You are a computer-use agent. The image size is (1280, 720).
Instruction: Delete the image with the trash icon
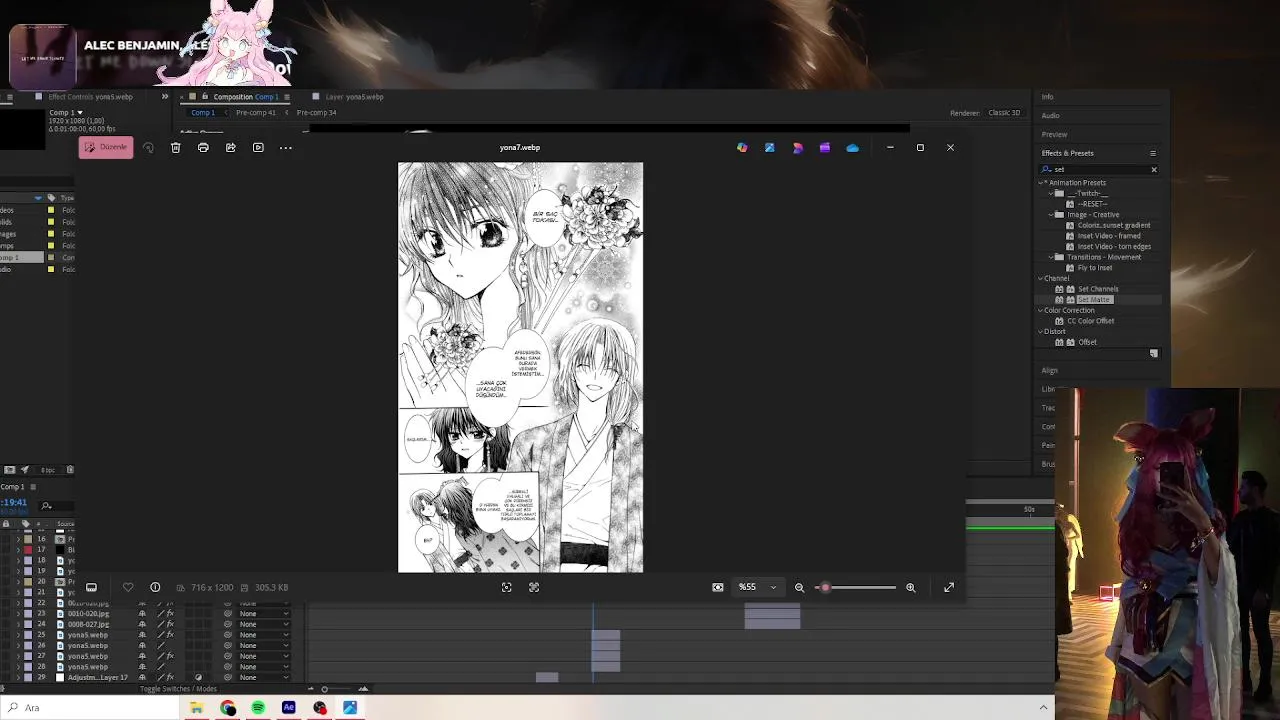pos(175,148)
